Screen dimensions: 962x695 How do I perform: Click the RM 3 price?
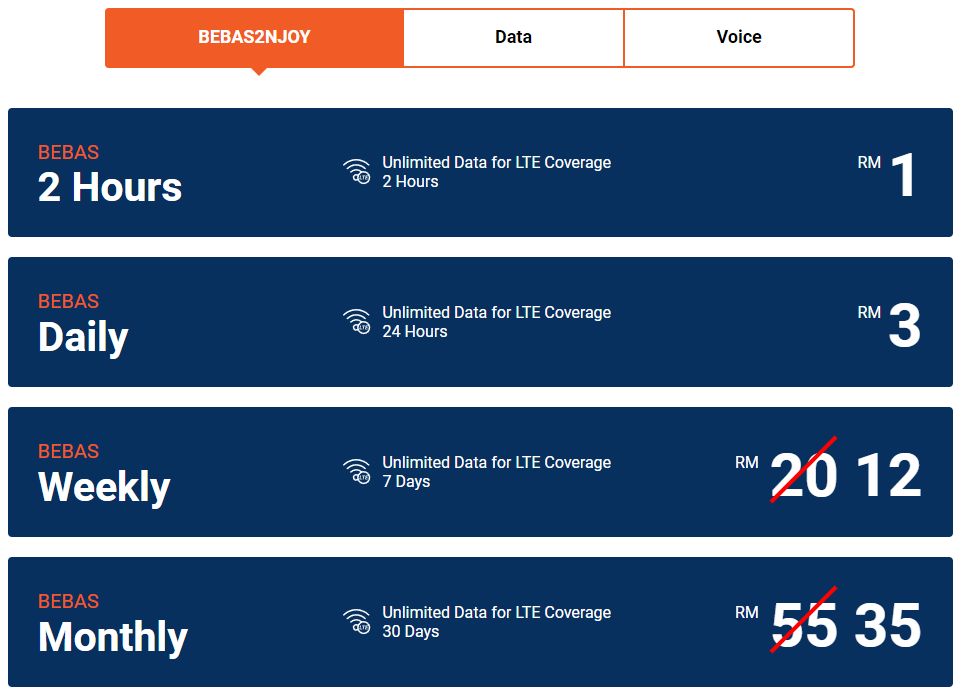888,325
